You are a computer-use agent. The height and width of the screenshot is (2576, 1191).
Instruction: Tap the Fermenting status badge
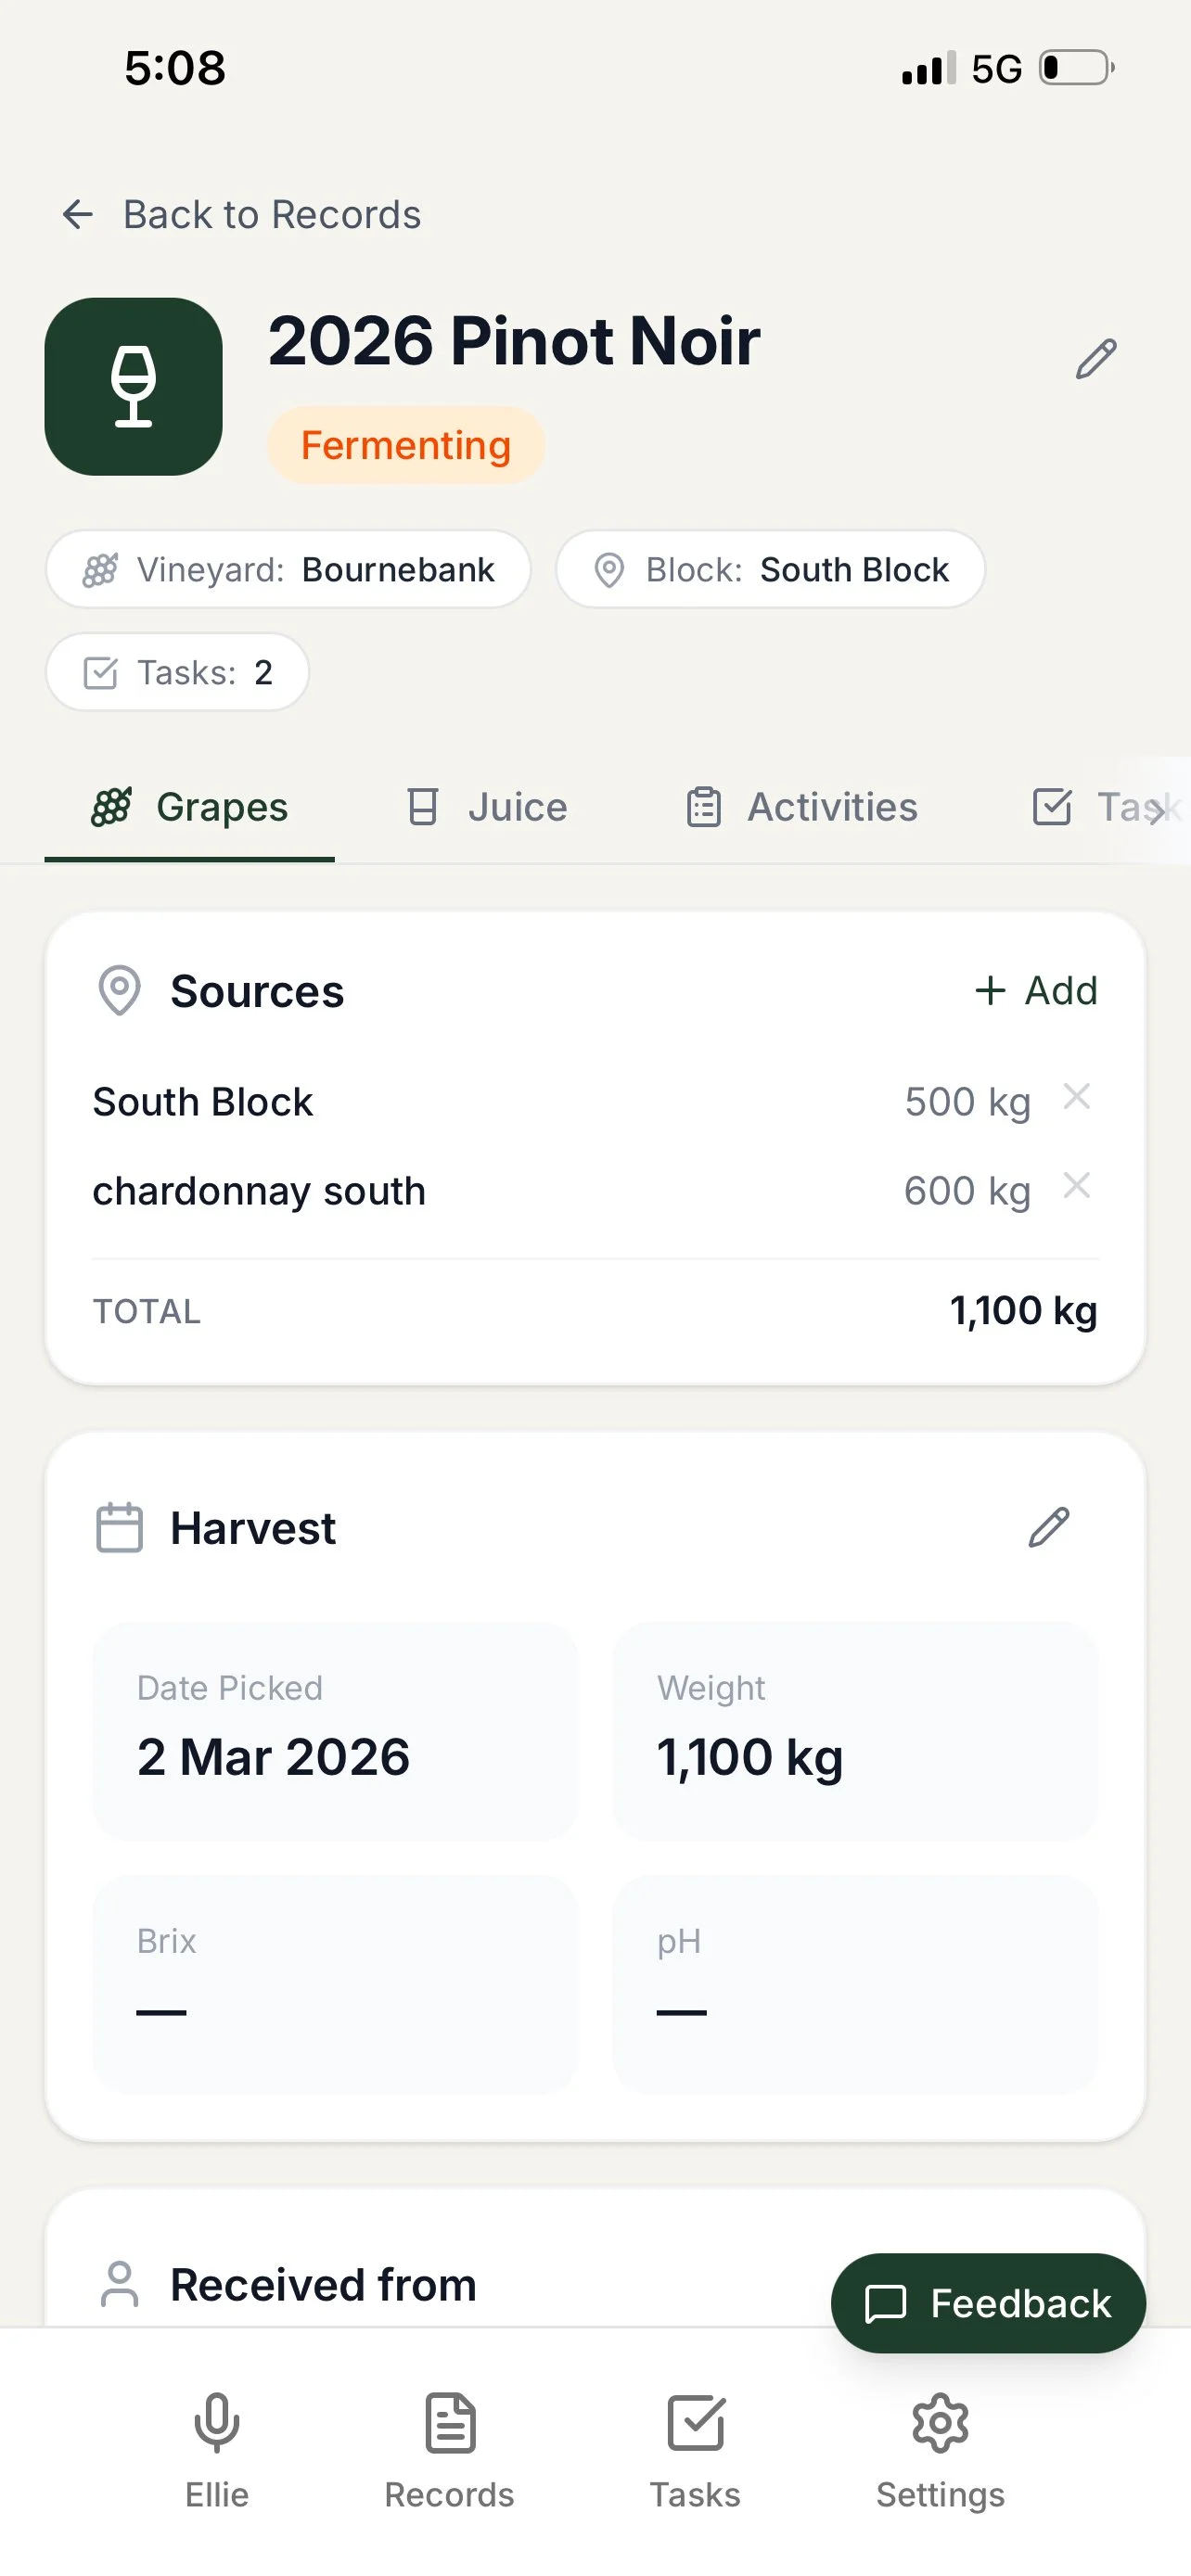click(x=406, y=445)
